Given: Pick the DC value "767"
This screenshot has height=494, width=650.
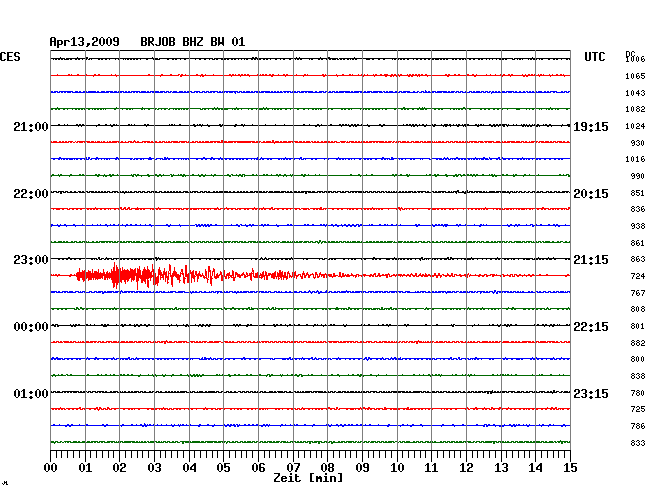Looking at the screenshot, I should tap(638, 293).
